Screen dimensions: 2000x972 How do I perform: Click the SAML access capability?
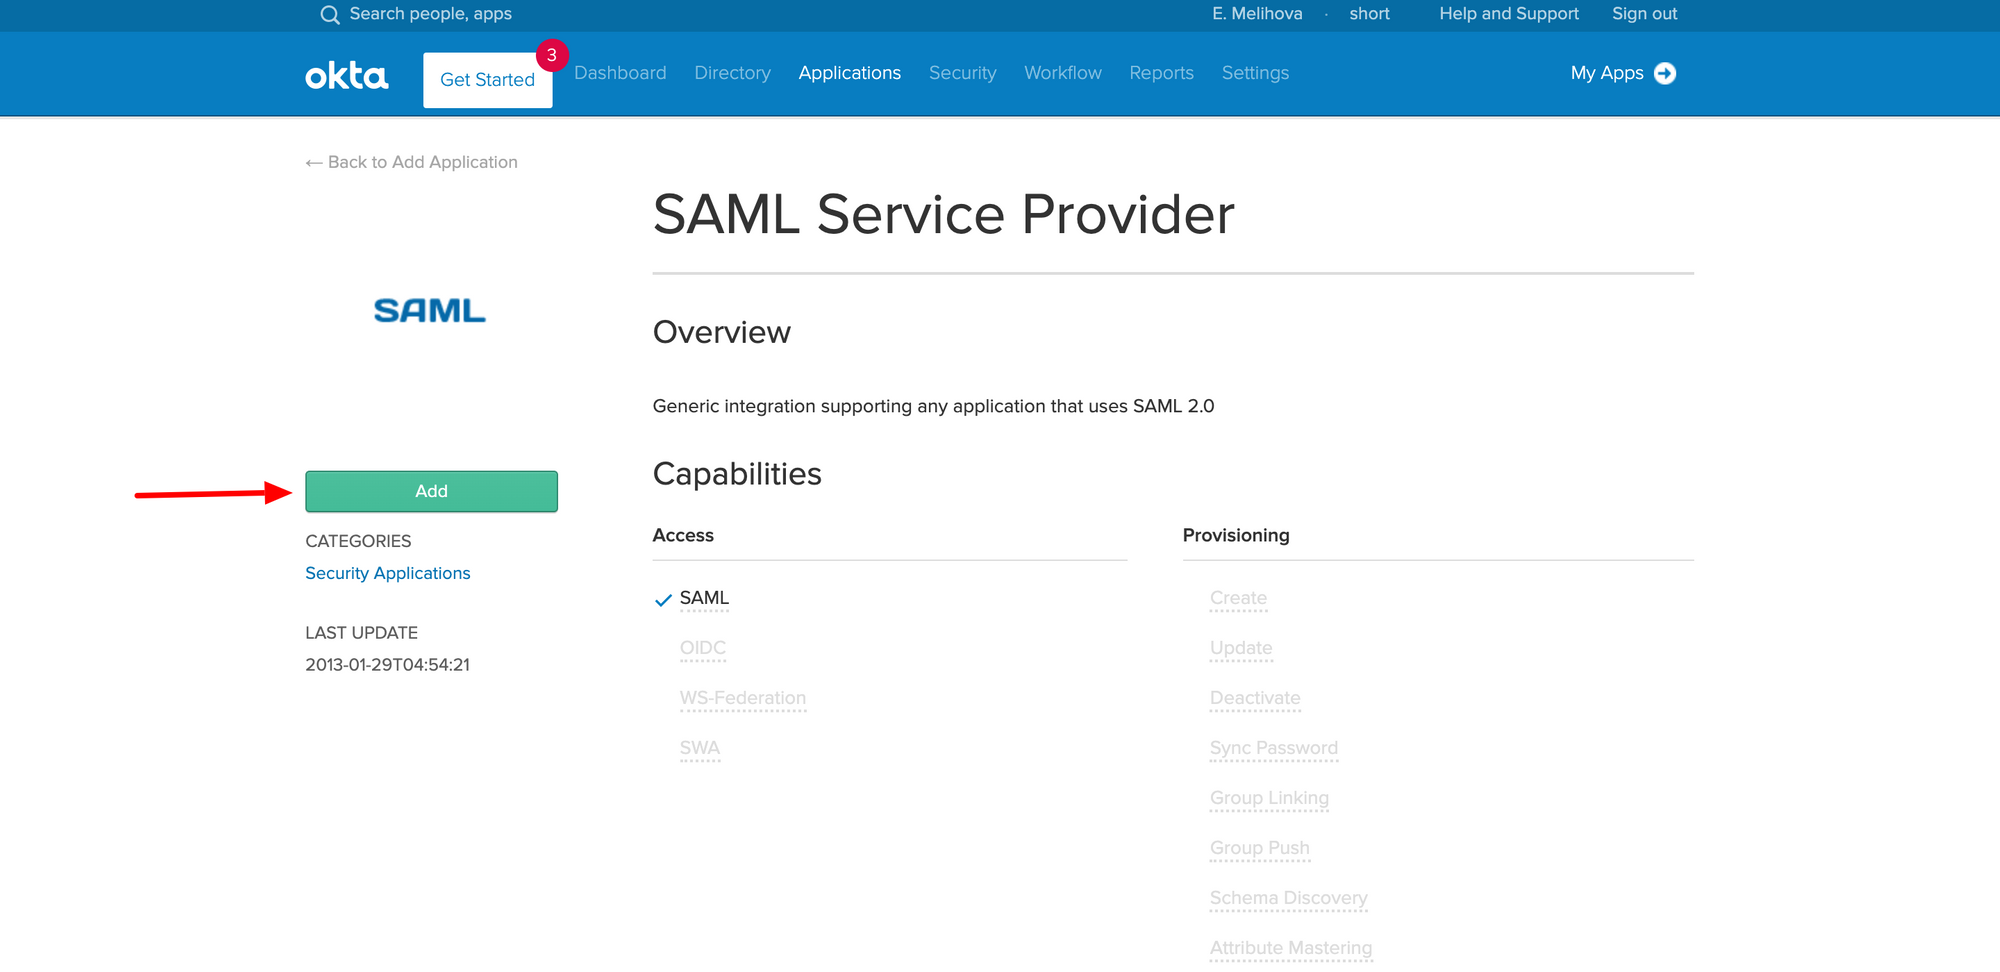(x=705, y=598)
